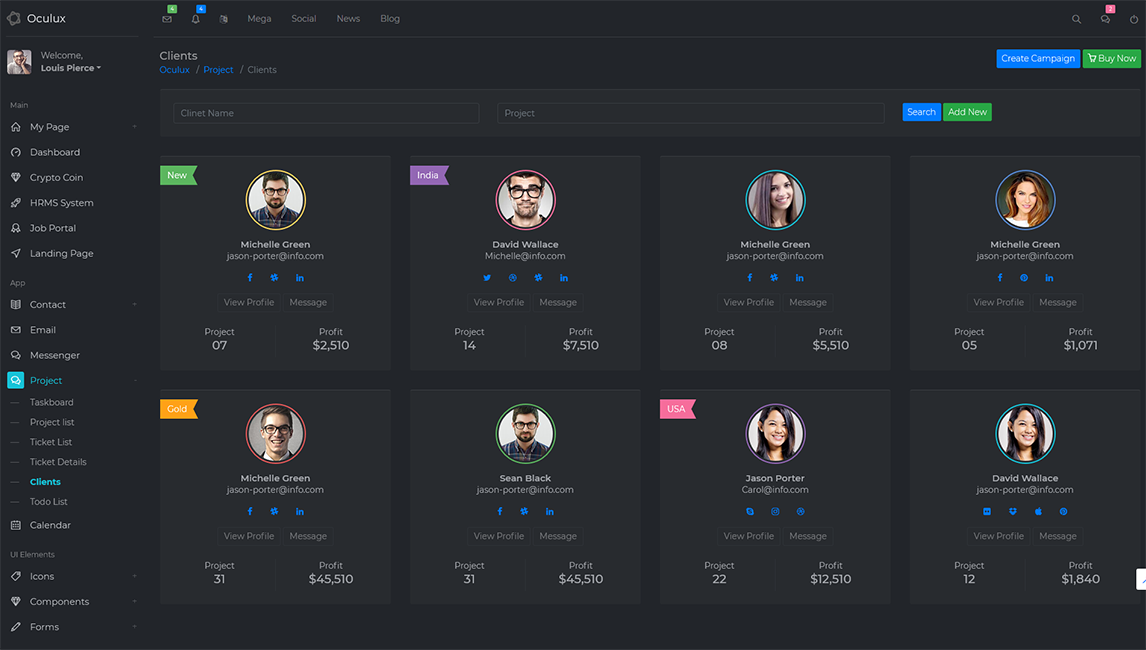Click the Clinet Name input field

tap(326, 113)
